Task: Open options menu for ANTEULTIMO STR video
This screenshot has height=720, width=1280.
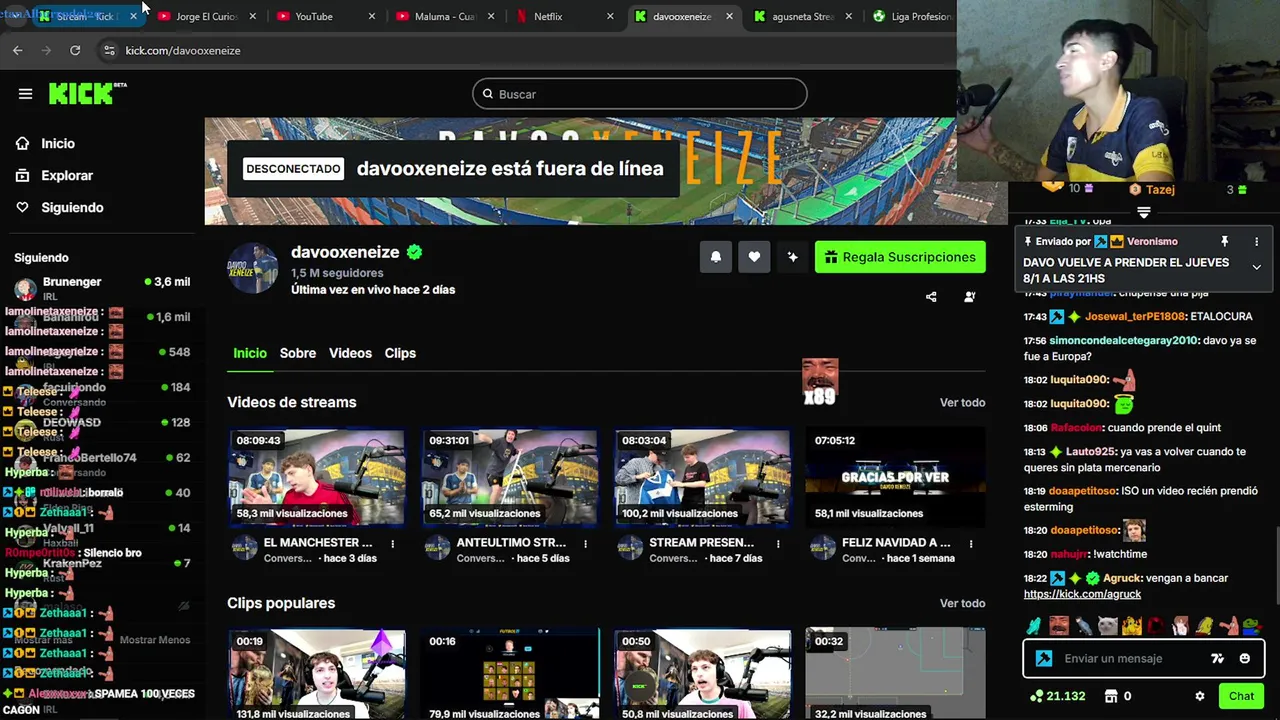Action: tap(585, 544)
